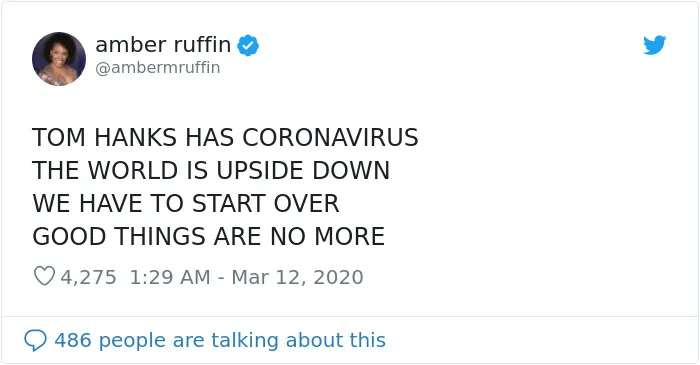700x365 pixels.
Task: Click the words TOM HANKS
Action: click(x=104, y=137)
